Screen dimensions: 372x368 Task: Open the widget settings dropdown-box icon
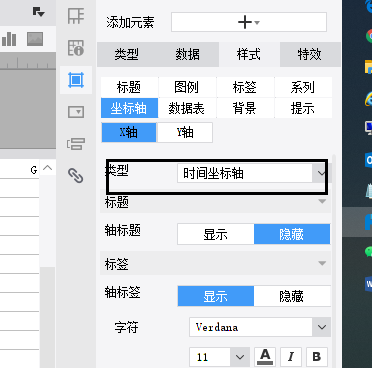[x=76, y=112]
